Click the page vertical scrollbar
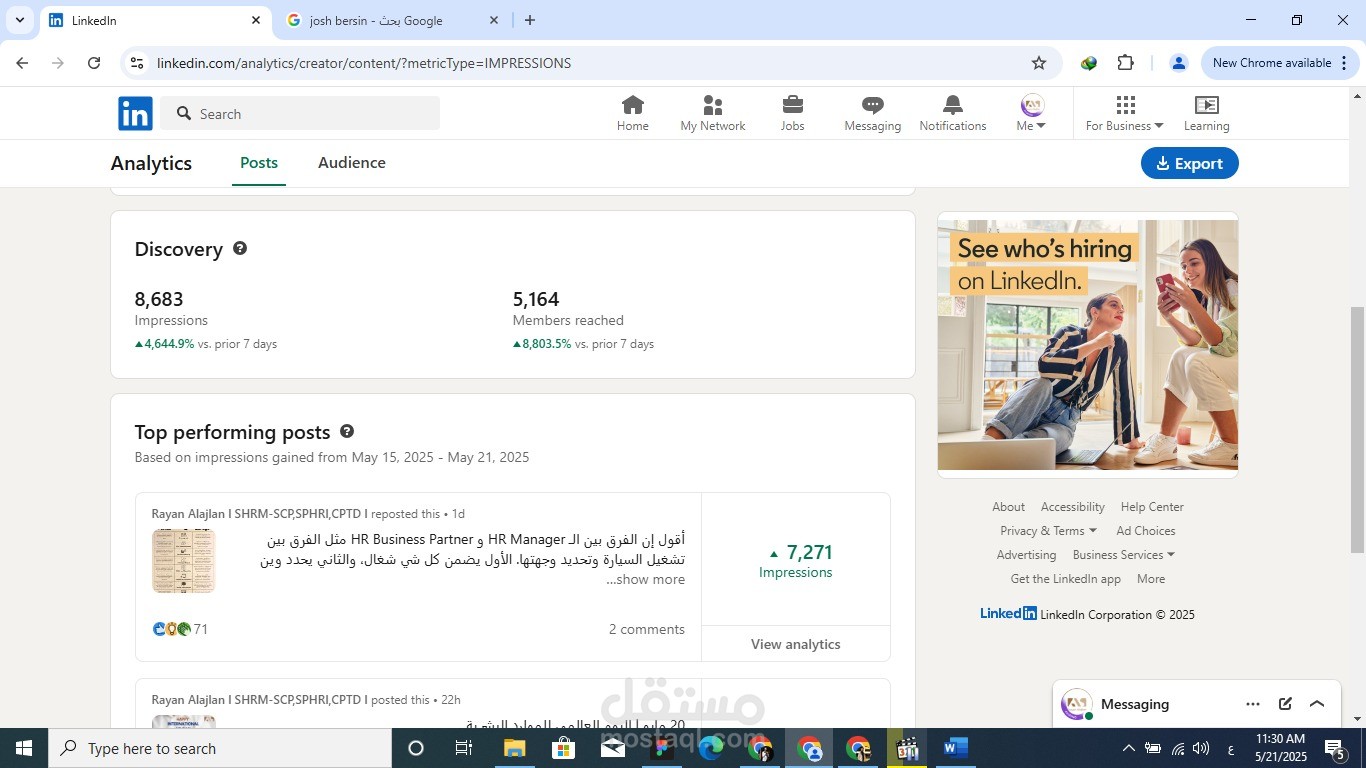1366x768 pixels. (1357, 430)
